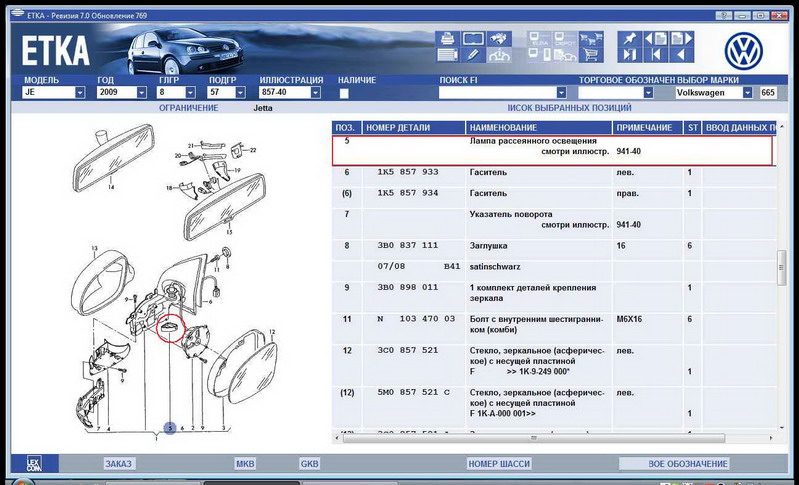The width and height of the screenshot is (799, 485).
Task: Jump to first with bar-arrow icon
Action: pyautogui.click(x=656, y=55)
